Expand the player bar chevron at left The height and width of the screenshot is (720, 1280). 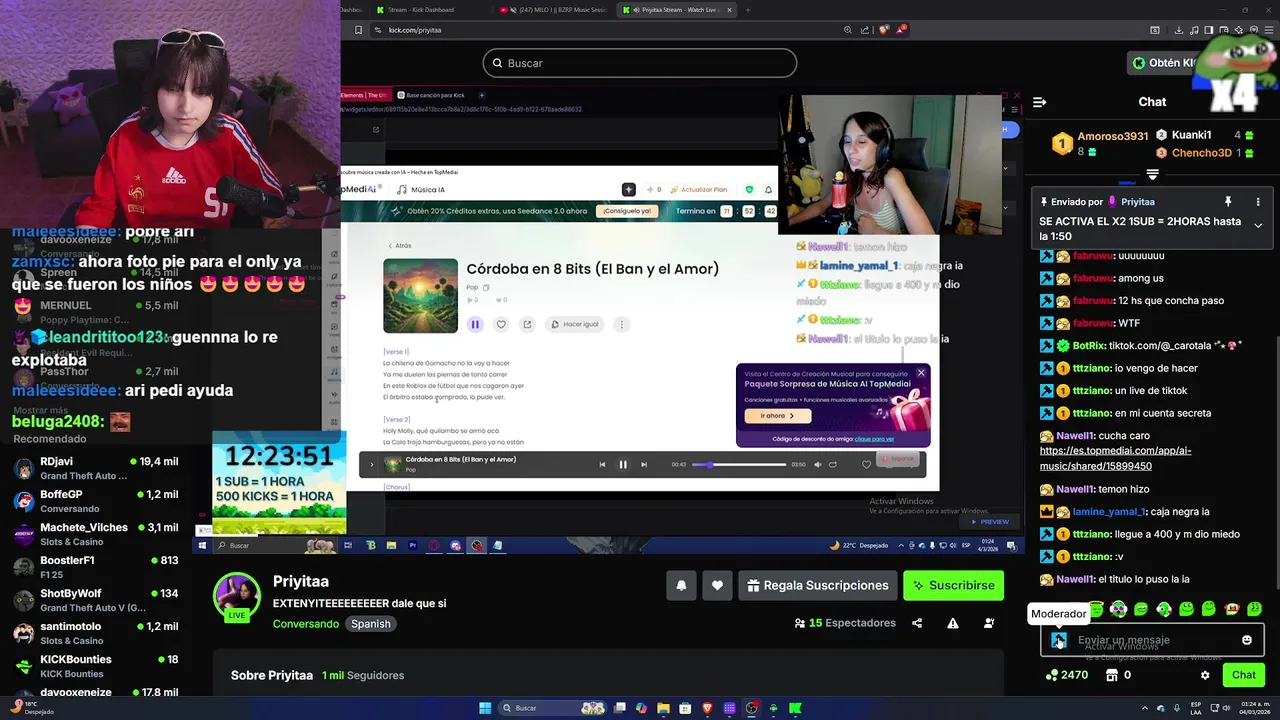coord(372,464)
